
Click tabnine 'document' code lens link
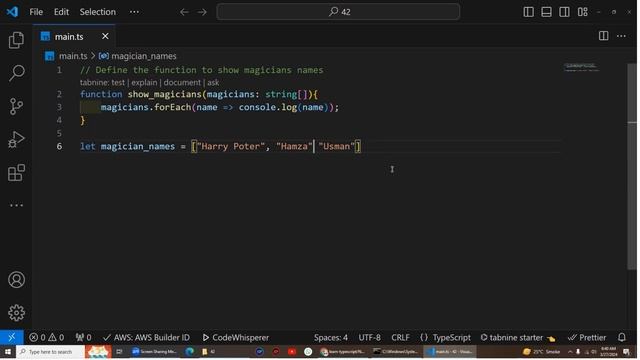click(x=182, y=82)
